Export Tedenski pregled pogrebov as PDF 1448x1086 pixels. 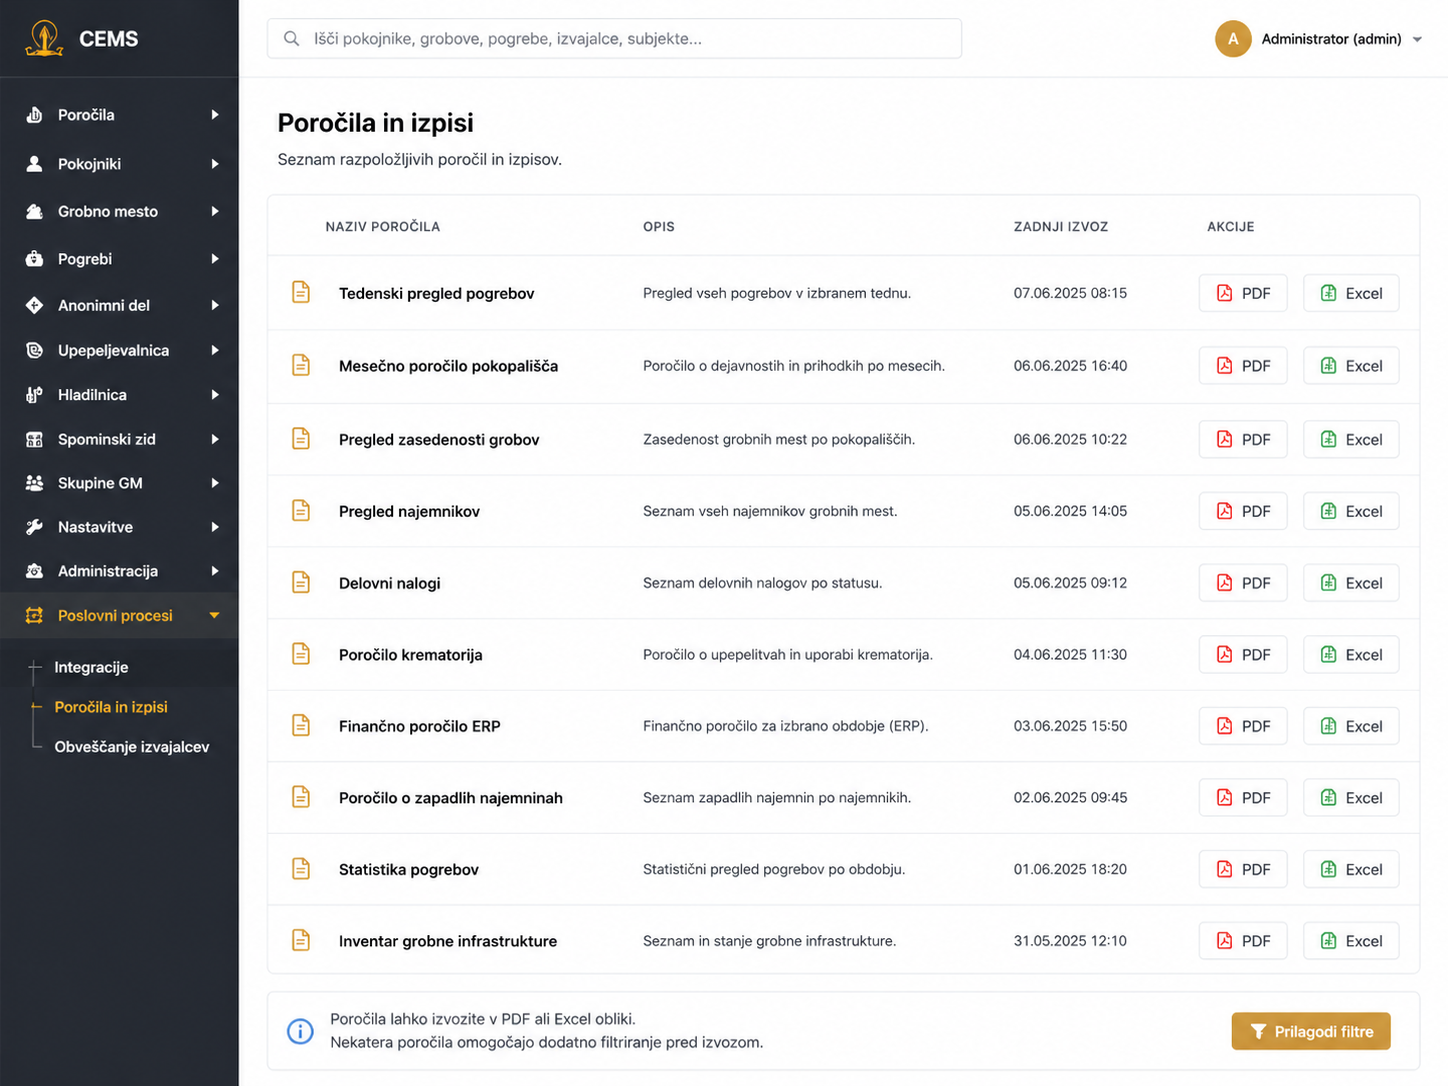coord(1243,293)
